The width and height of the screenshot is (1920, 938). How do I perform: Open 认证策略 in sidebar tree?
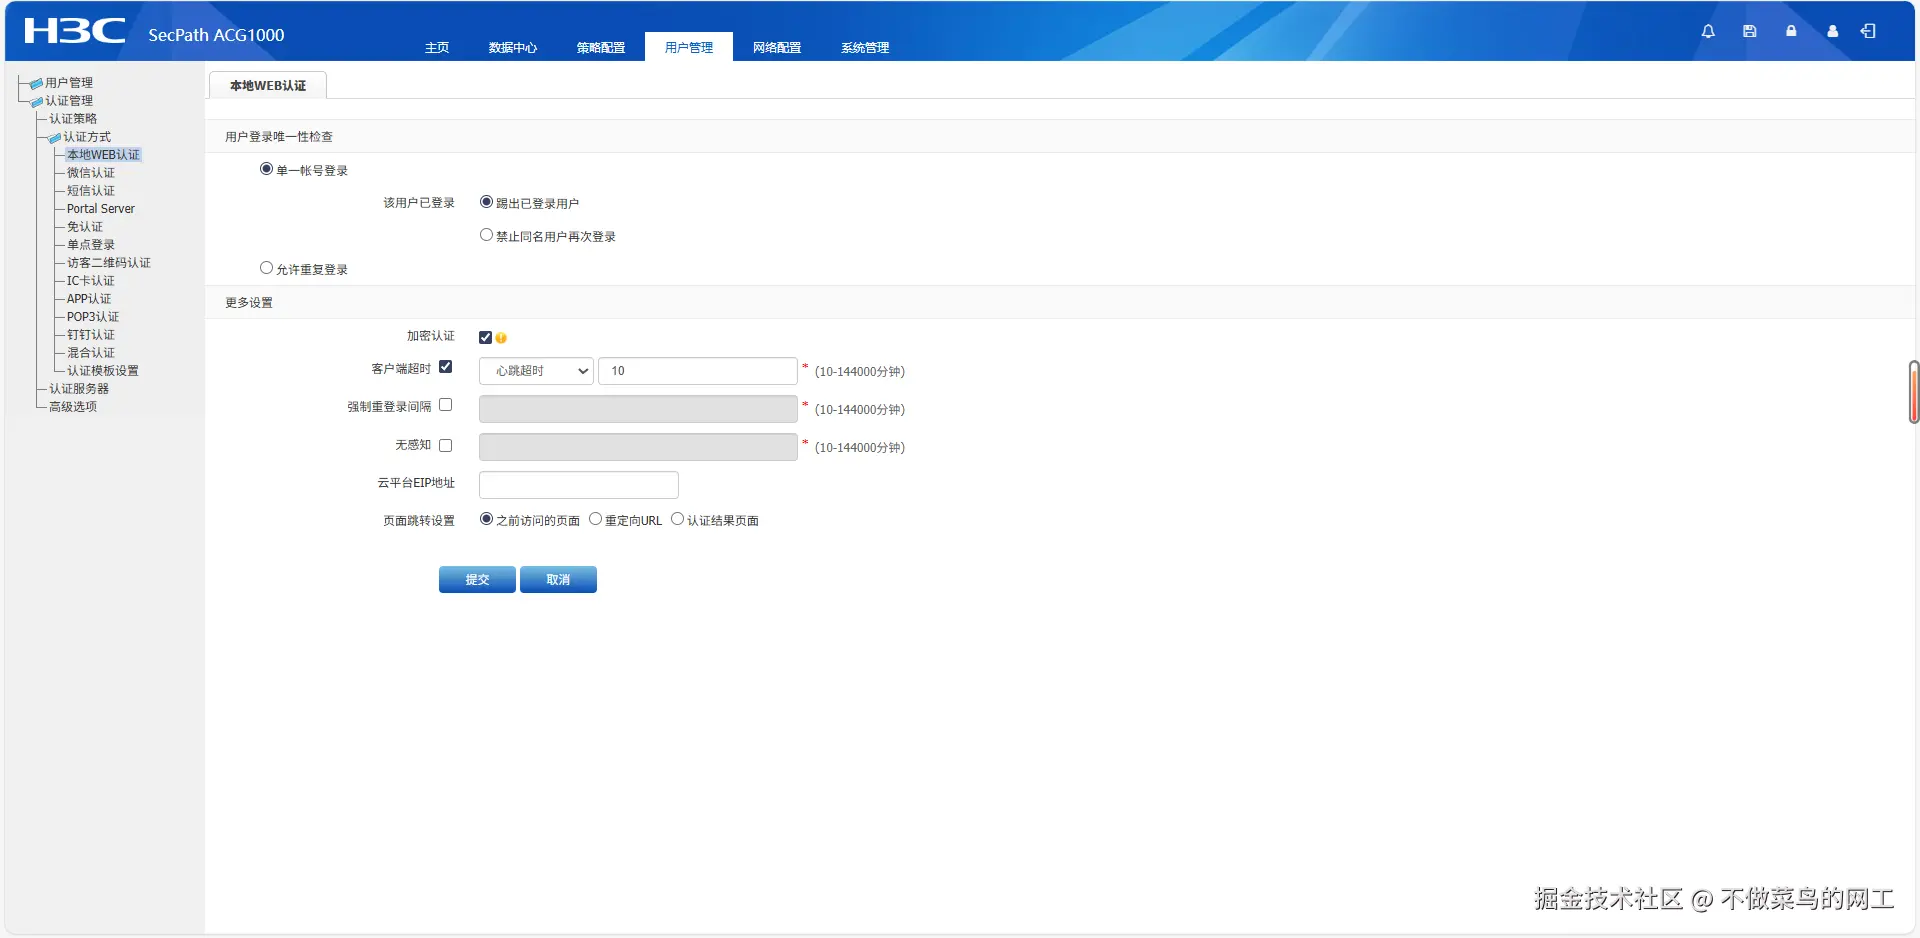coord(73,119)
